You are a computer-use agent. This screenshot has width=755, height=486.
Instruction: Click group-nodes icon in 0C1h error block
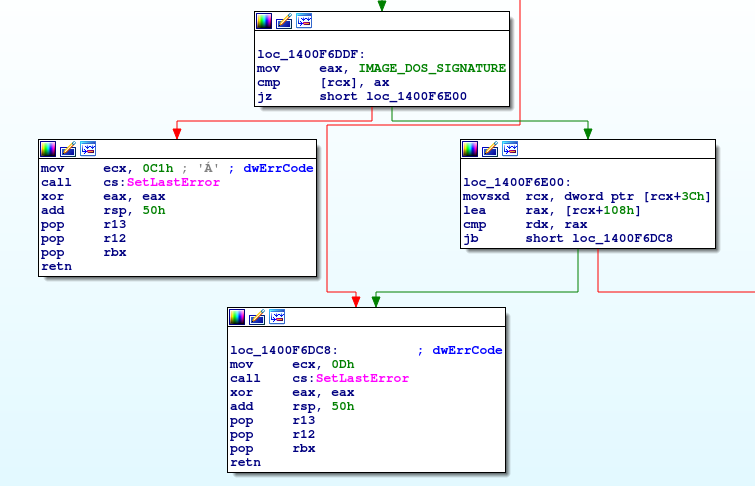(88, 149)
